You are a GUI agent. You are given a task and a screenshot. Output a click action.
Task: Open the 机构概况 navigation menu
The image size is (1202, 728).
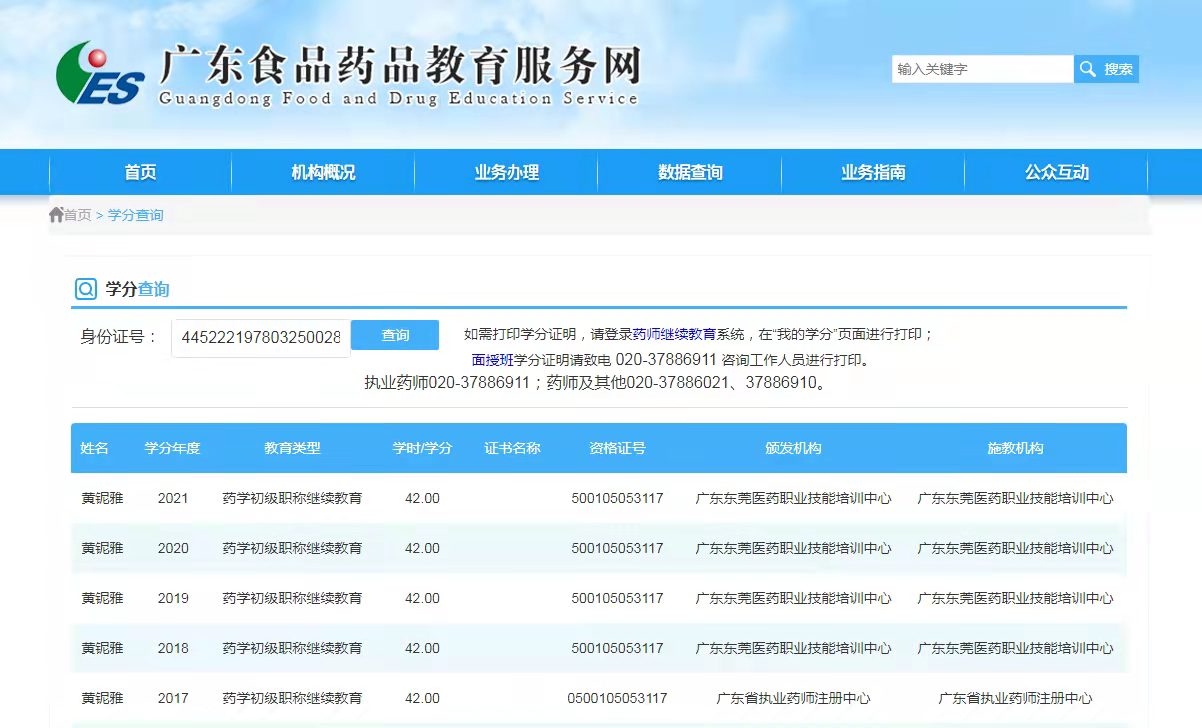click(x=323, y=172)
